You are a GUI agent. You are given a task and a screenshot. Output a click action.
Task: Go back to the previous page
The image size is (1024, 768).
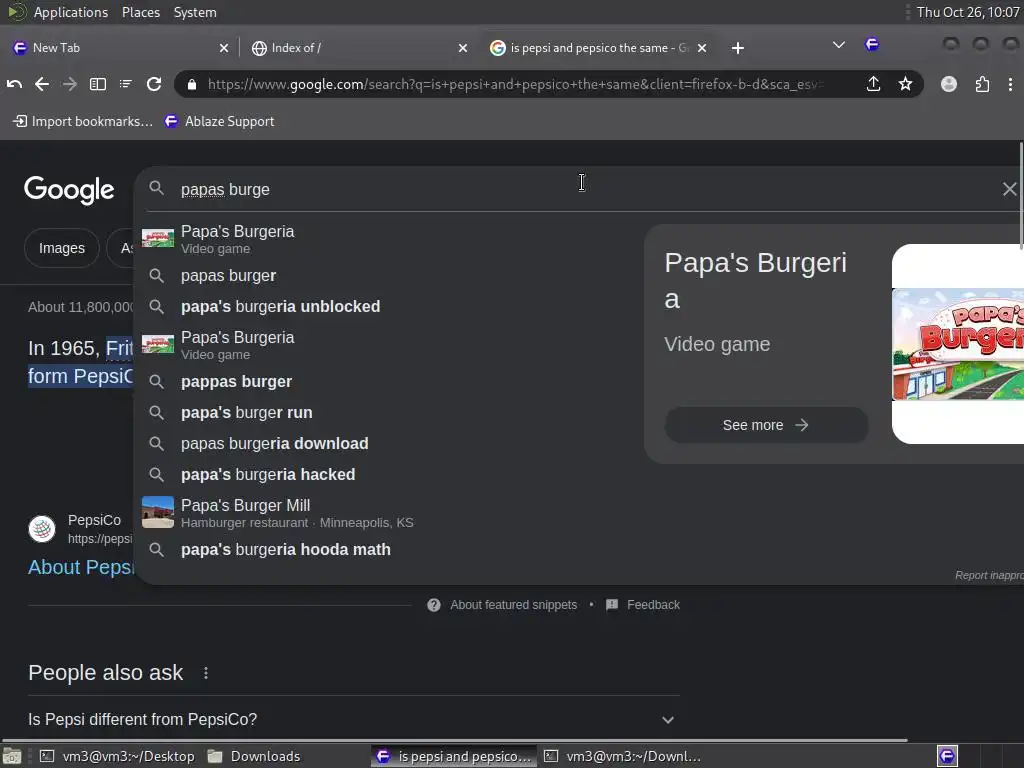(42, 84)
